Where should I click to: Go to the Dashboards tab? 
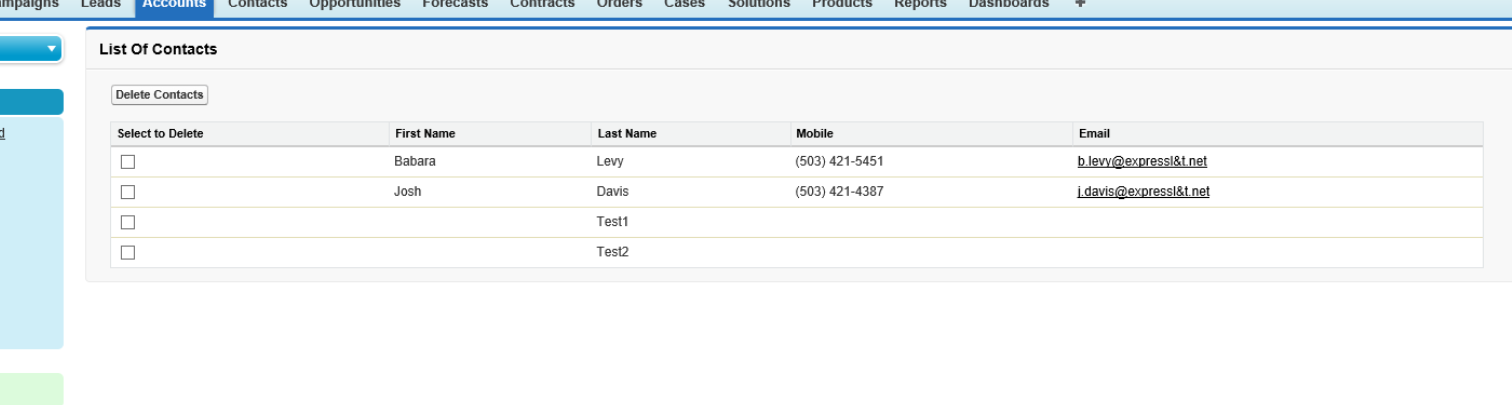(x=1009, y=5)
